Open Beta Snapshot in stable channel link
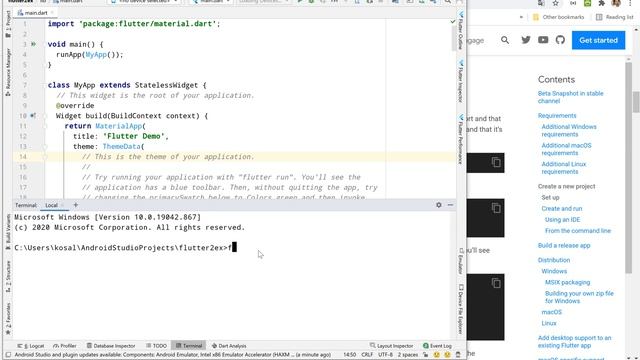 [x=570, y=97]
